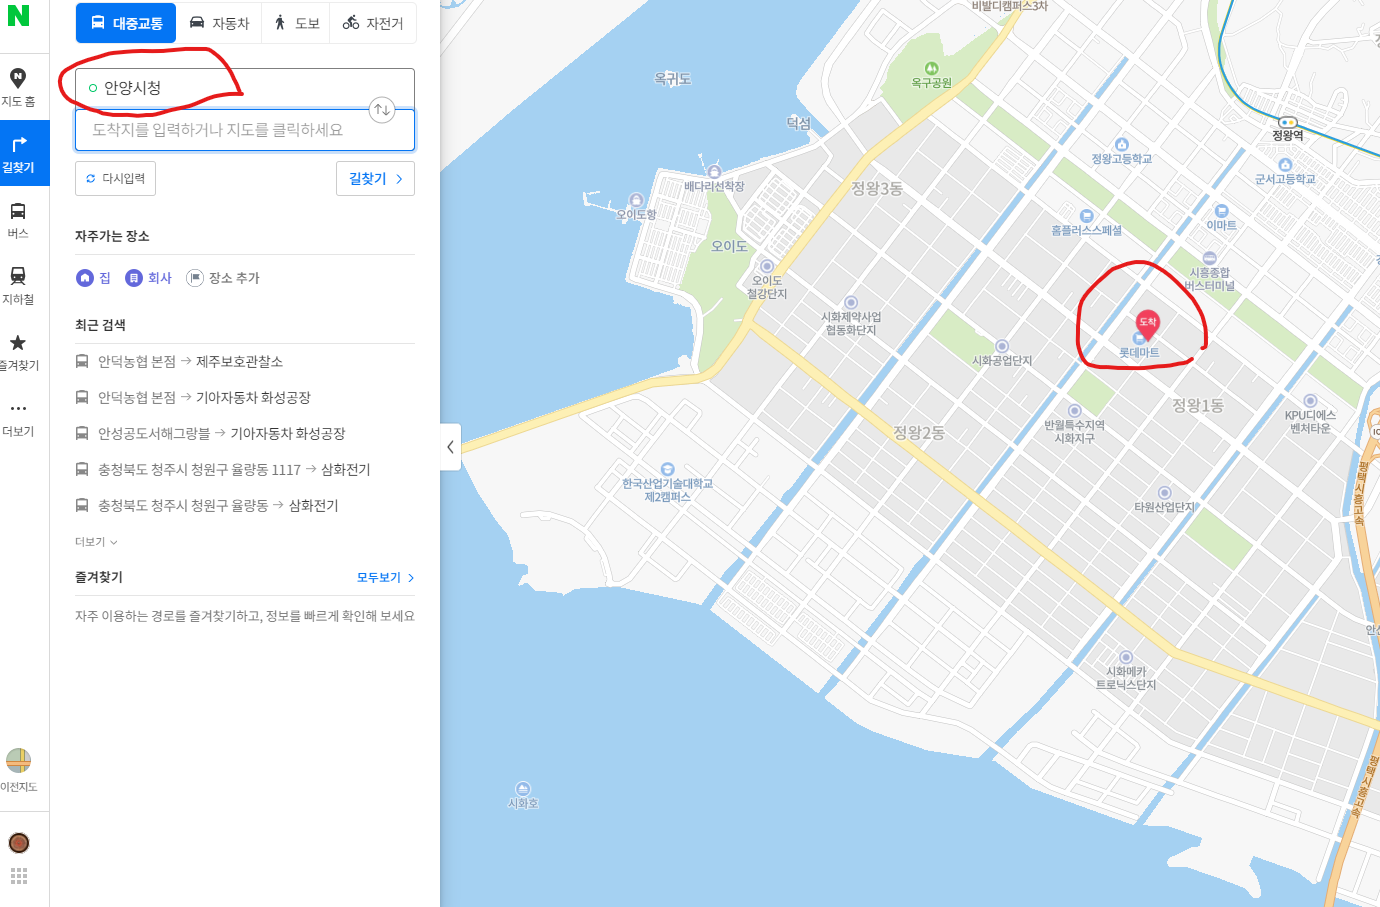The height and width of the screenshot is (907, 1380).
Task: Go to 지도 홈 map home icon
Action: point(18,88)
